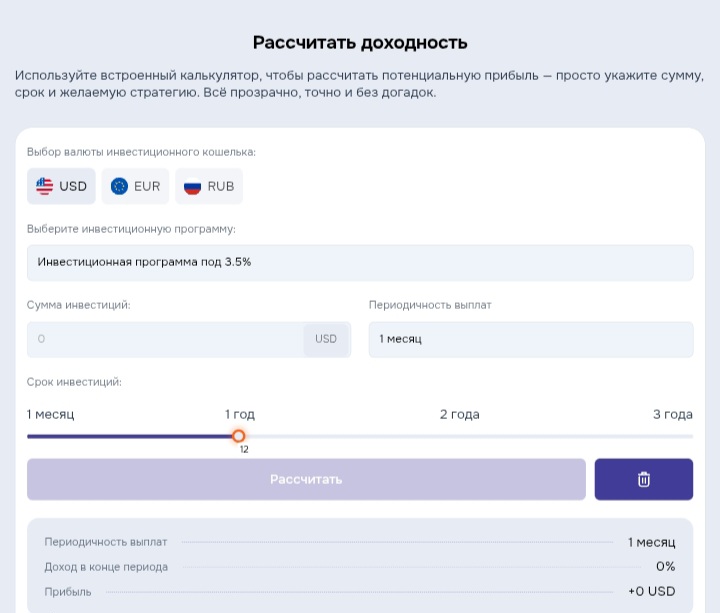Click the Рассчитать доходность heading
Image resolution: width=720 pixels, height=613 pixels.
(x=360, y=43)
